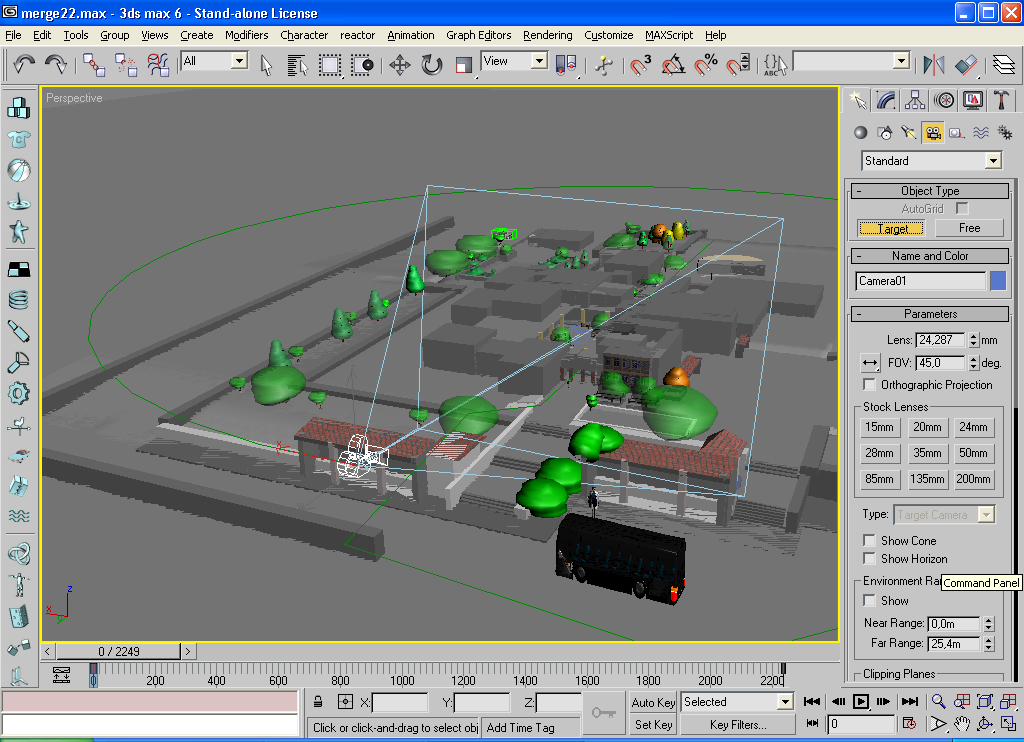The width and height of the screenshot is (1024, 742).
Task: Choose the Rectangular Selection Region tool
Action: click(330, 65)
